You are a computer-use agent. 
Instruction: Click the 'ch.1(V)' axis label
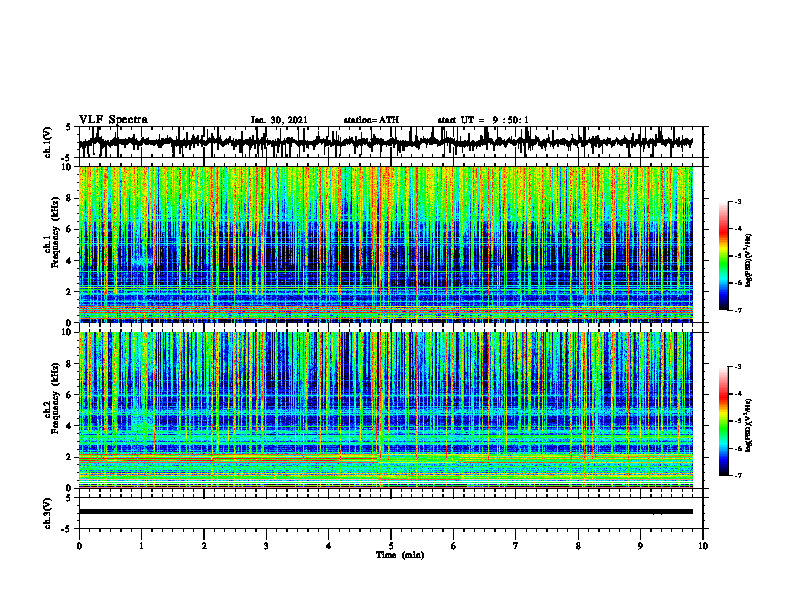(48, 142)
